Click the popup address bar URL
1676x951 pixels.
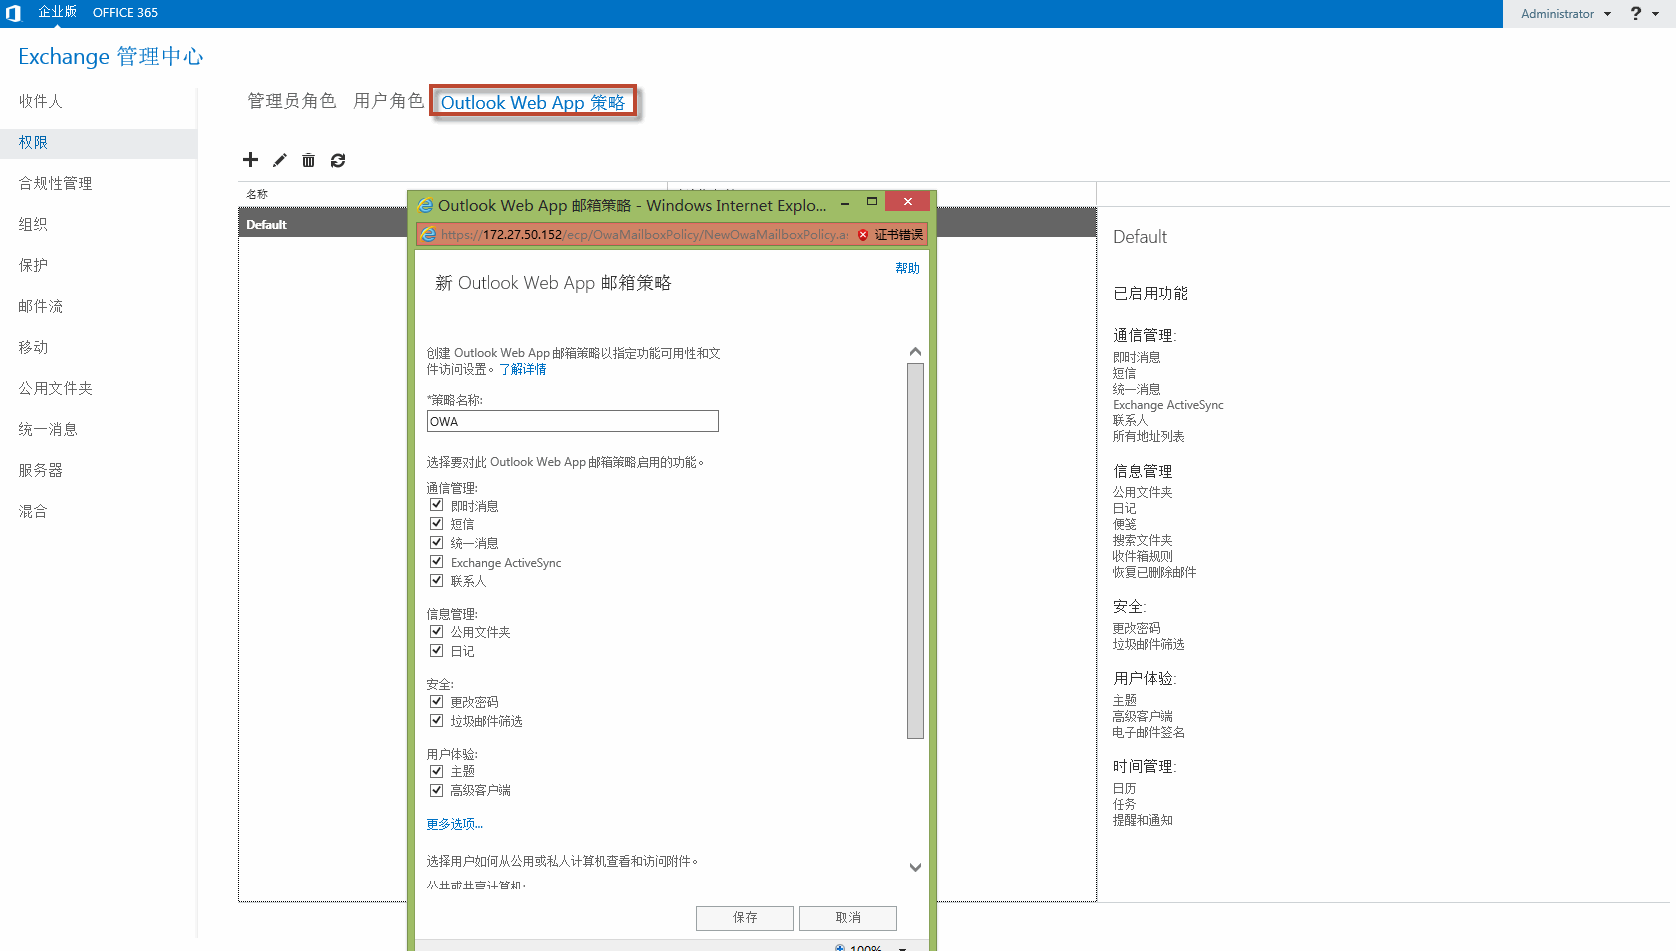(644, 235)
